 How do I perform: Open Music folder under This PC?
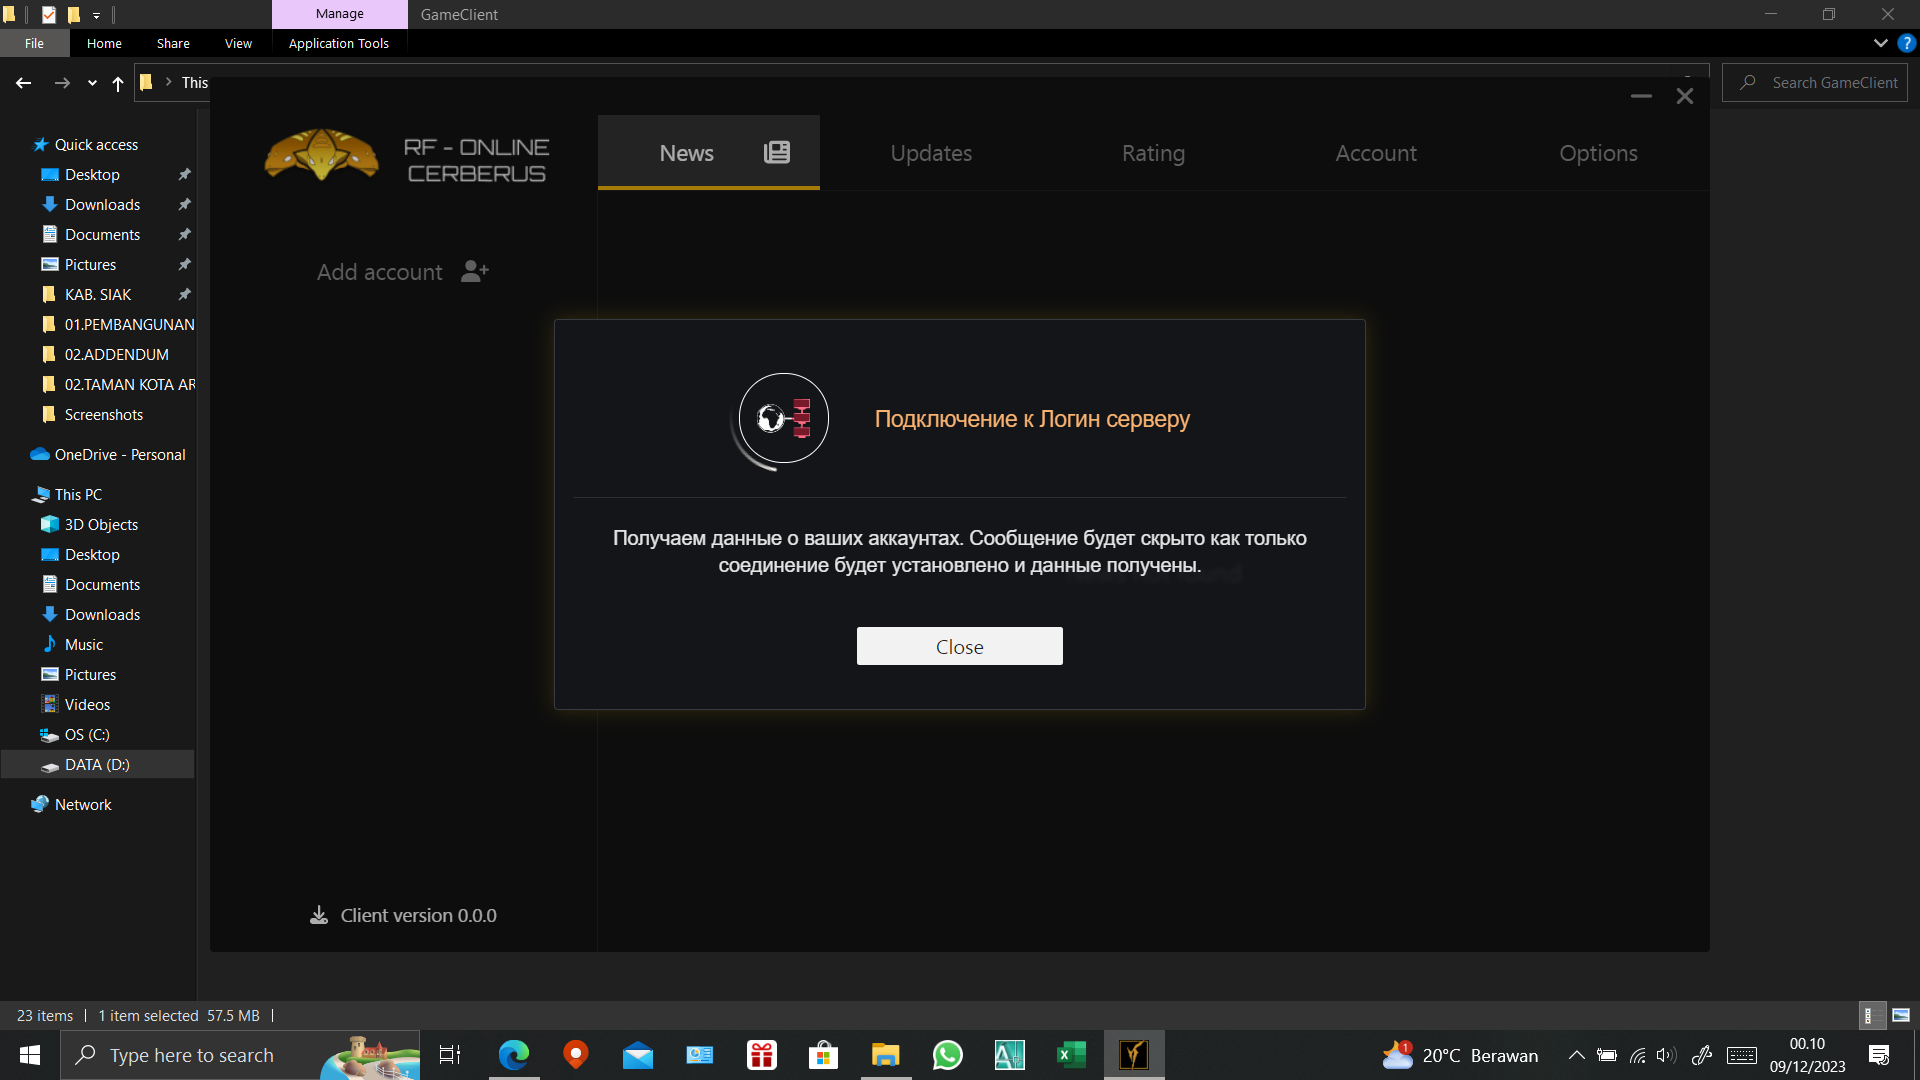click(84, 644)
